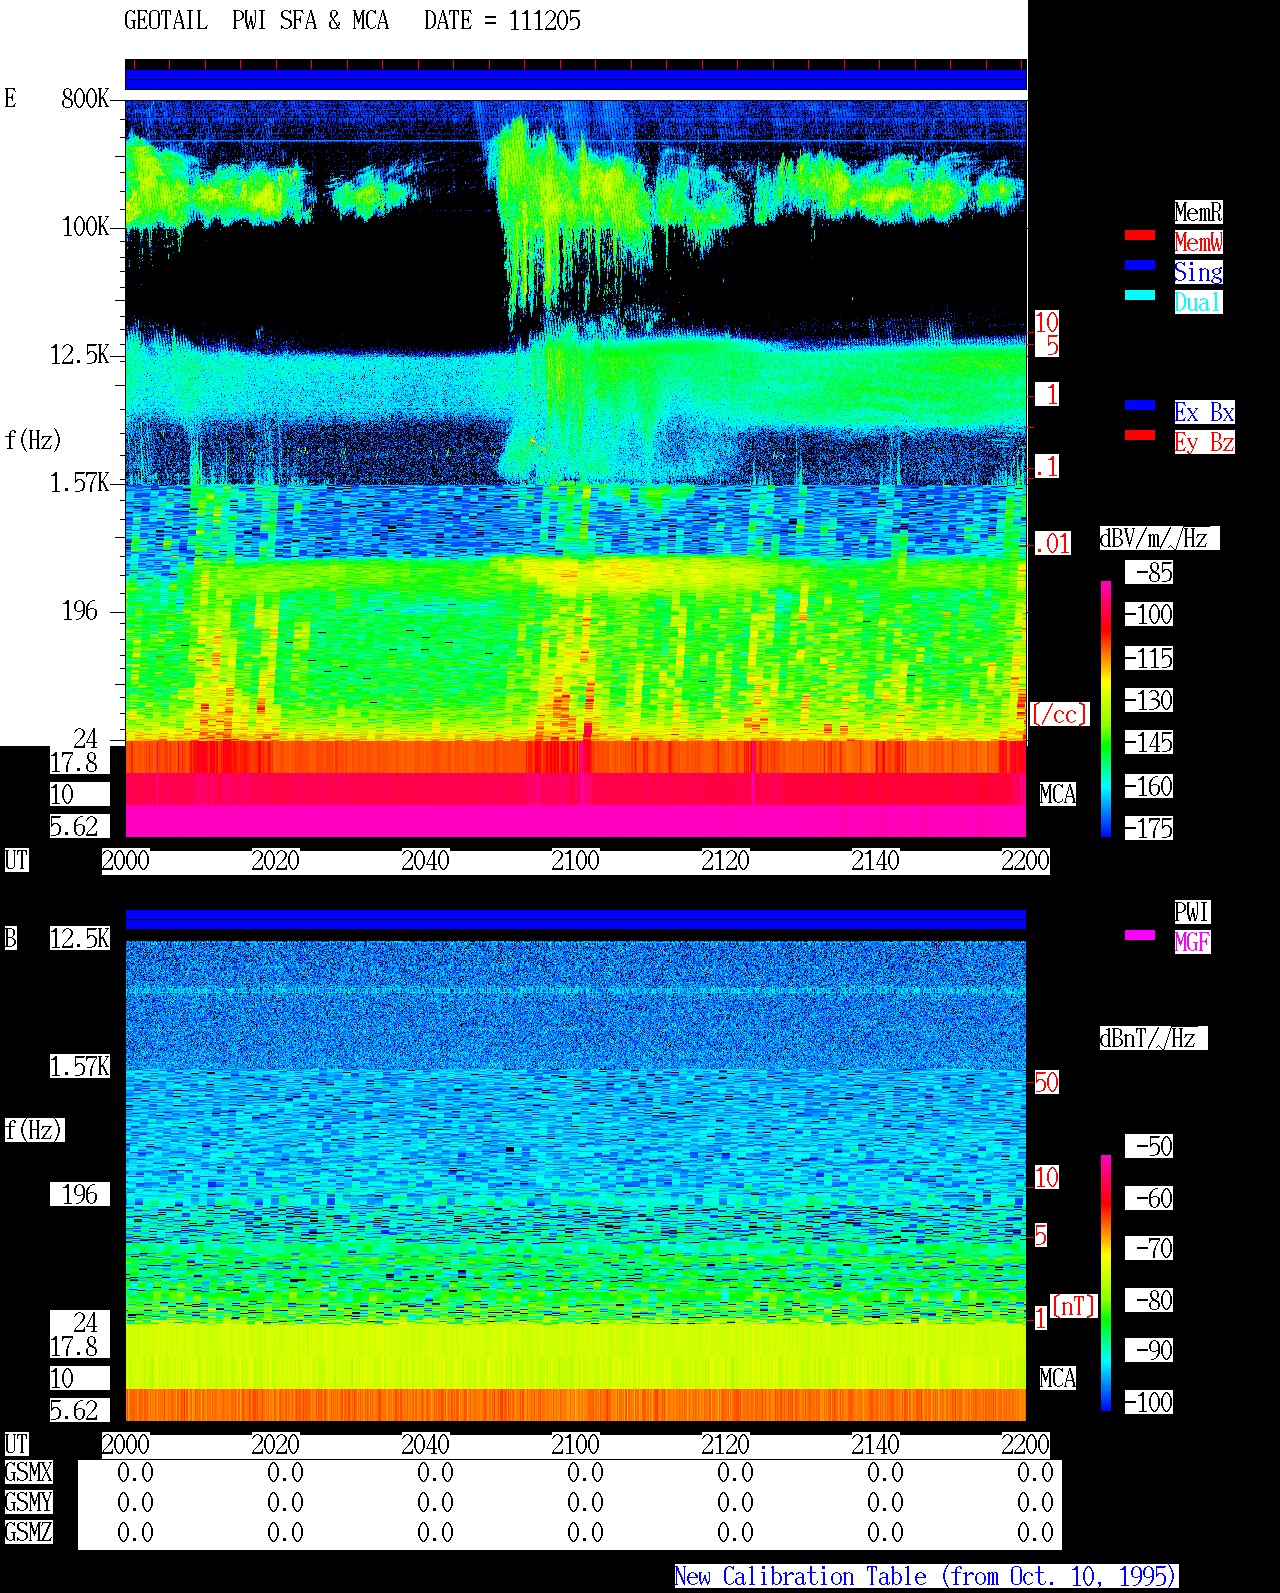Click the red .01 density tick label
The height and width of the screenshot is (1593, 1280).
(x=1052, y=544)
